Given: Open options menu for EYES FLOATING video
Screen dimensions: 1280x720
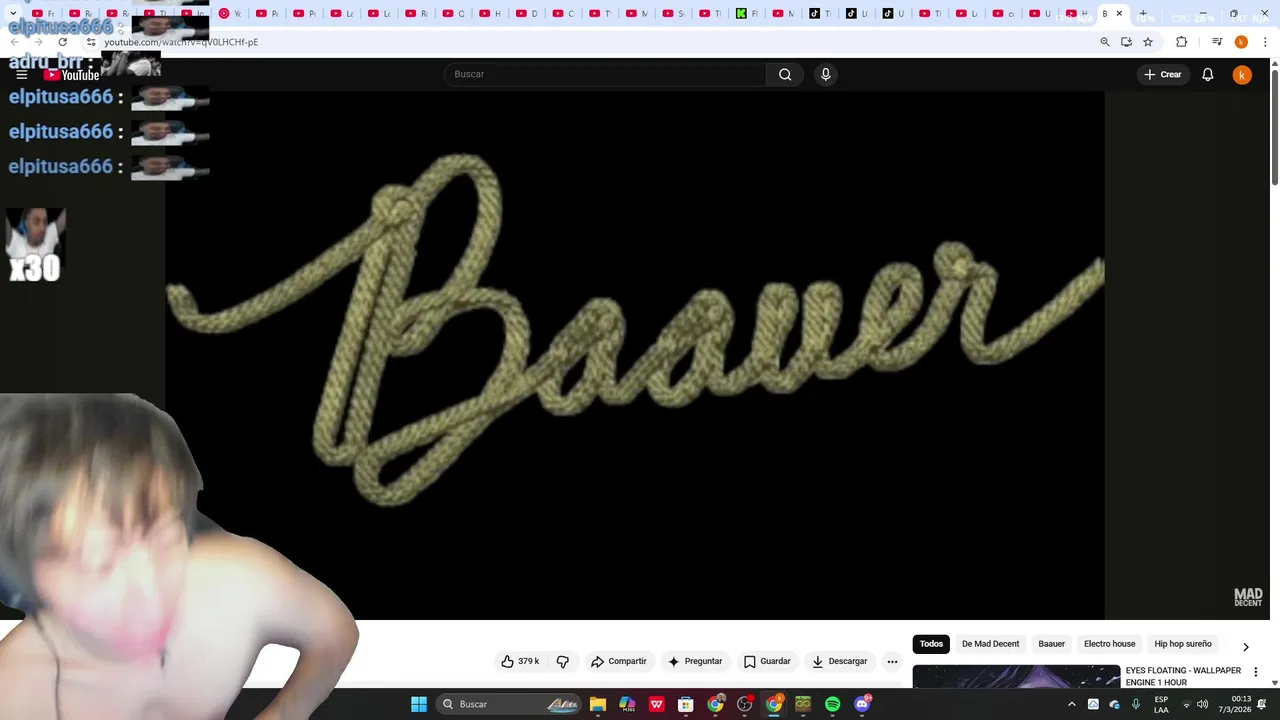Looking at the screenshot, I should 1256,672.
